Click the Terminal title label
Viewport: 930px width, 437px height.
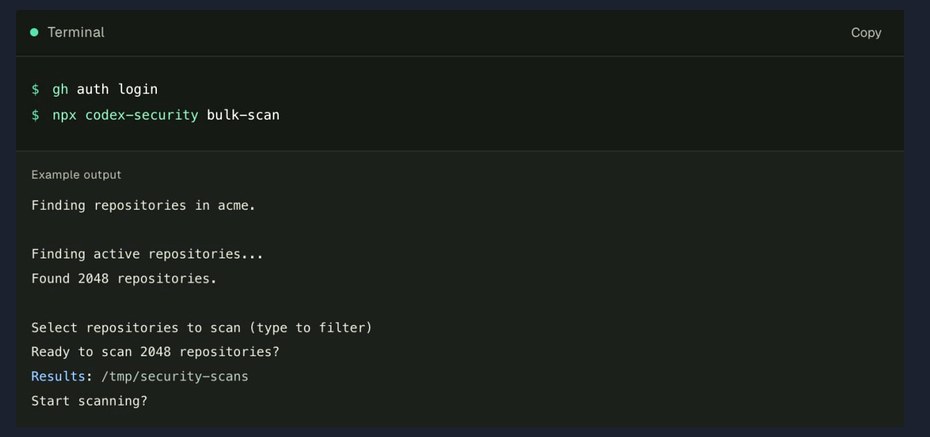click(76, 33)
